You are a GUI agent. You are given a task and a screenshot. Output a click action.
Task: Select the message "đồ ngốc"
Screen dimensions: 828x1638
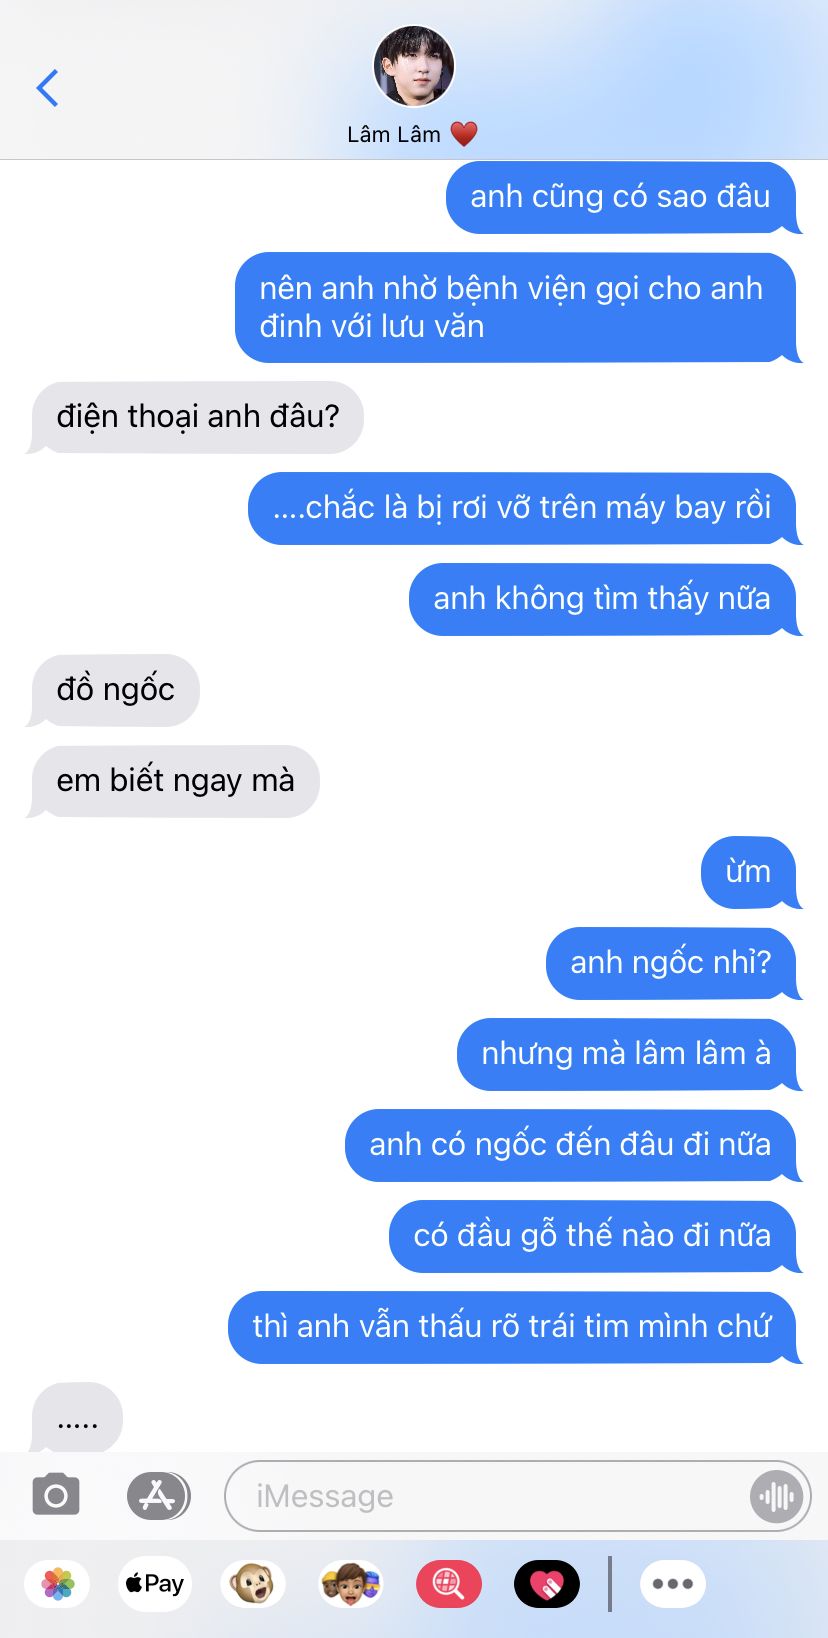tap(116, 690)
